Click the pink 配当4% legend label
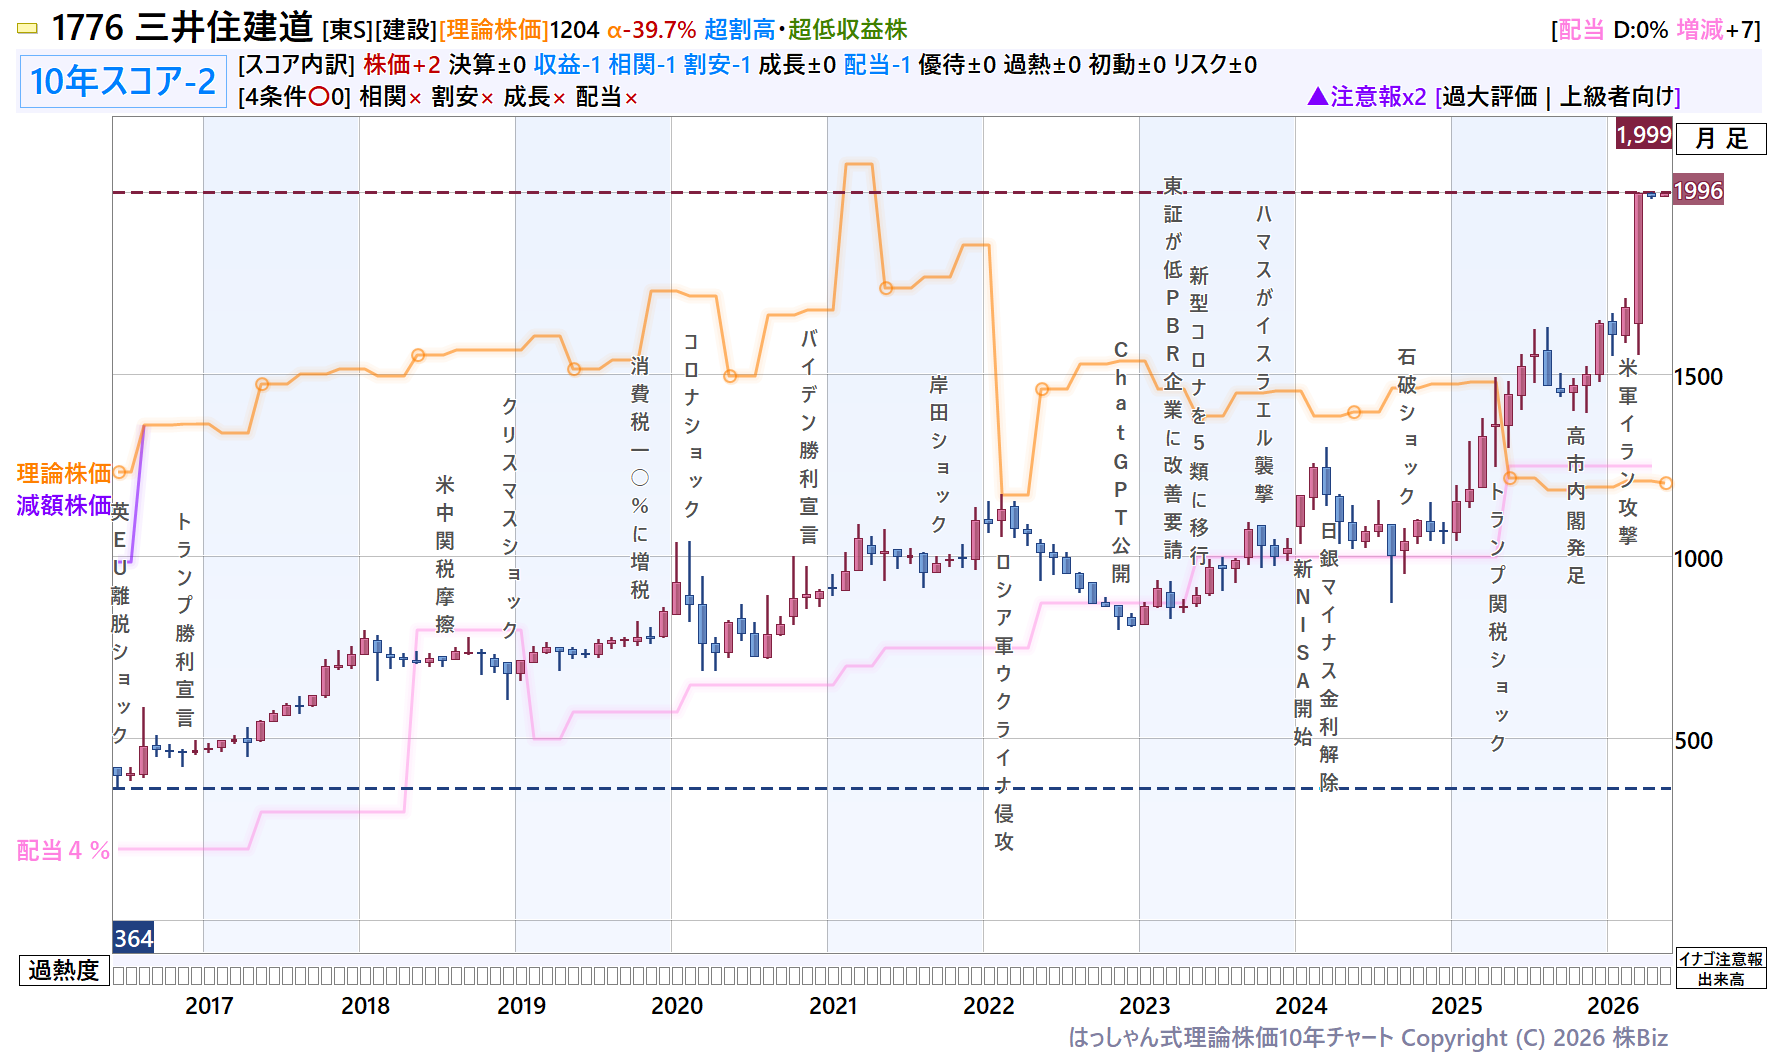The height and width of the screenshot is (1054, 1780). click(x=64, y=850)
